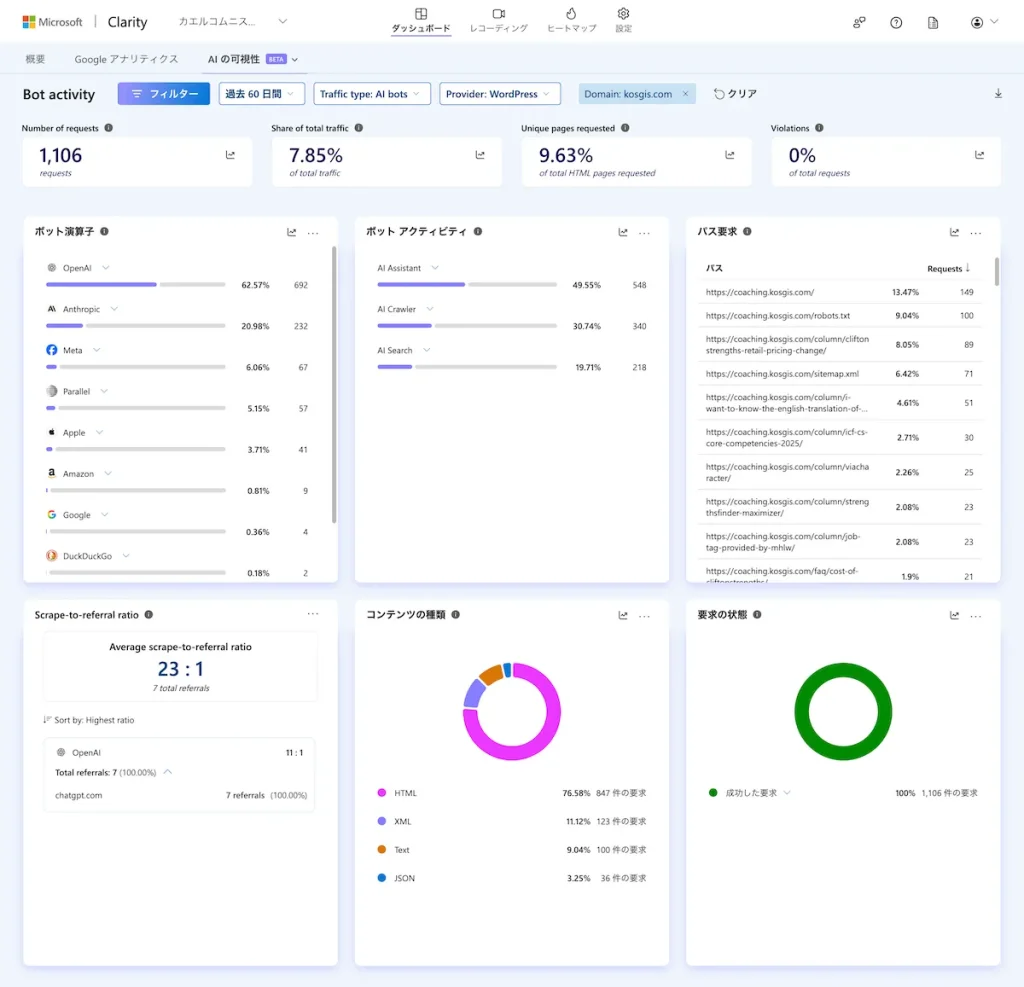Expand the Anthropic bot operator row
1024x987 pixels.
pyautogui.click(x=114, y=309)
